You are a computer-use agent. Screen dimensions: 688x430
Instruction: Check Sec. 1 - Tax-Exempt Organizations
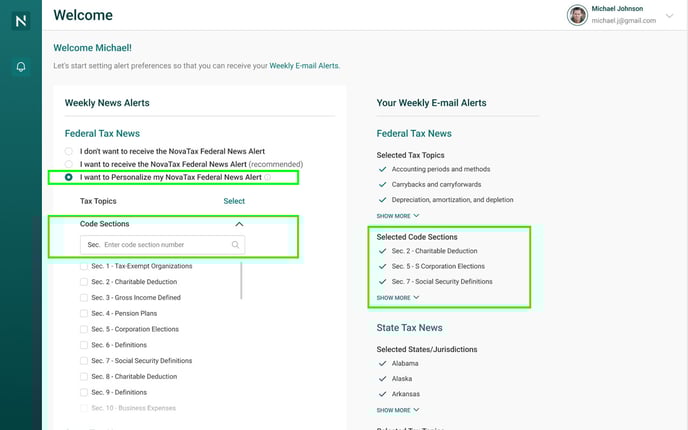(84, 266)
